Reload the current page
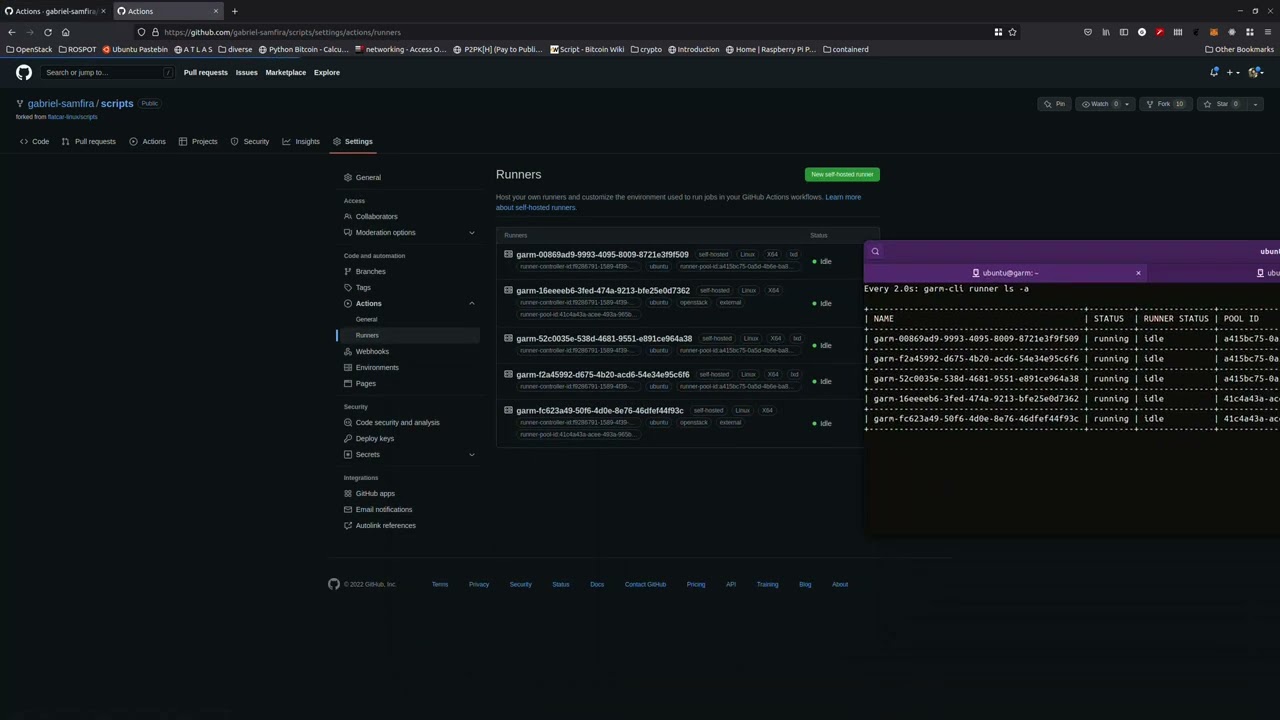Image resolution: width=1280 pixels, height=720 pixels. click(47, 32)
